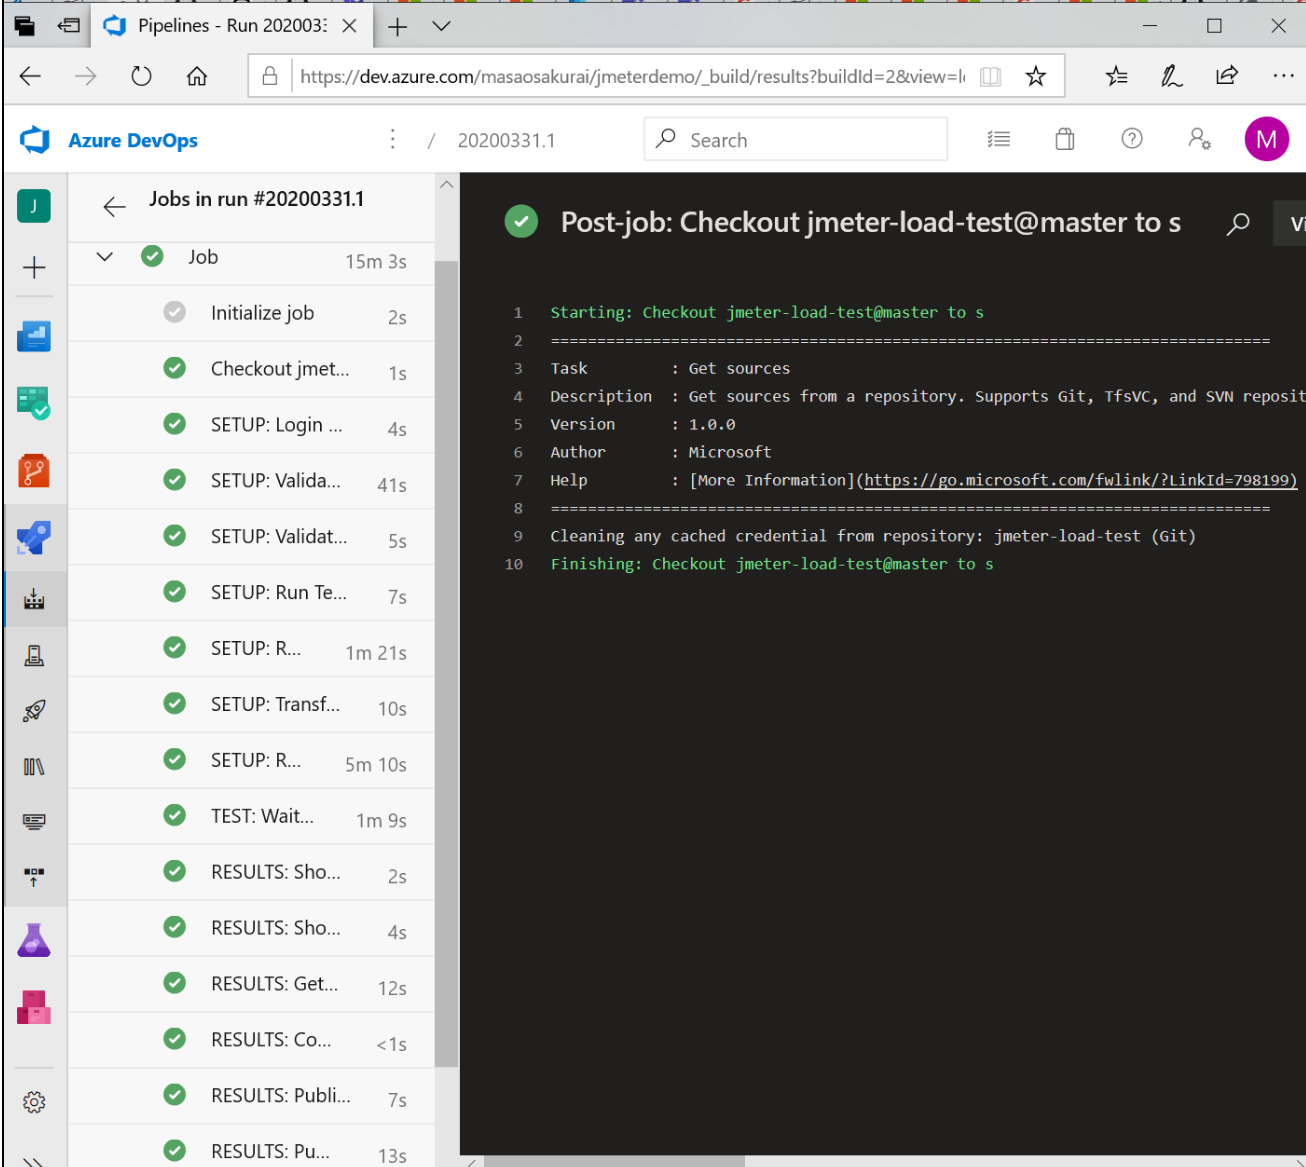Open Azure Repos in the sidebar
Screen dimensions: 1306x1167
coord(34,471)
